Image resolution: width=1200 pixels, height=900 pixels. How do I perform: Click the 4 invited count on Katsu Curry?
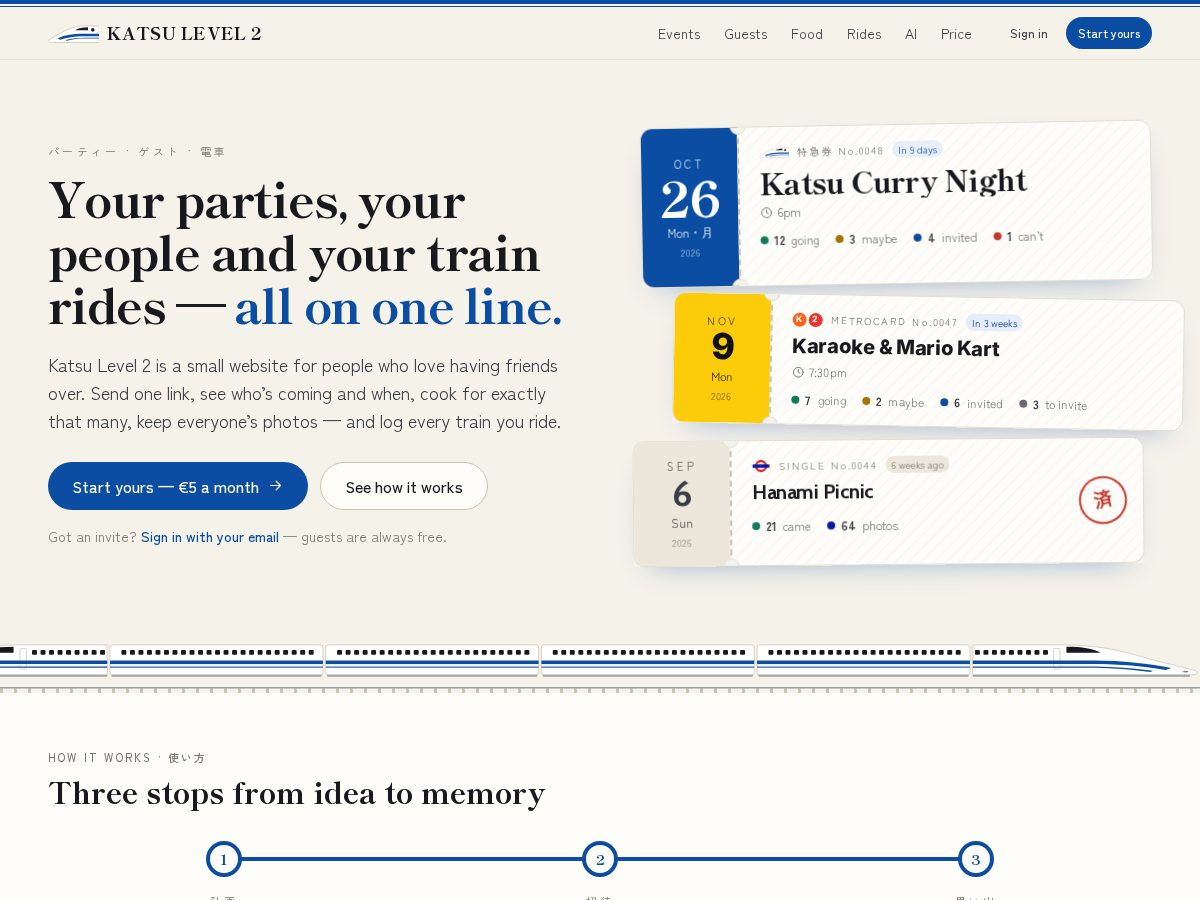[945, 238]
